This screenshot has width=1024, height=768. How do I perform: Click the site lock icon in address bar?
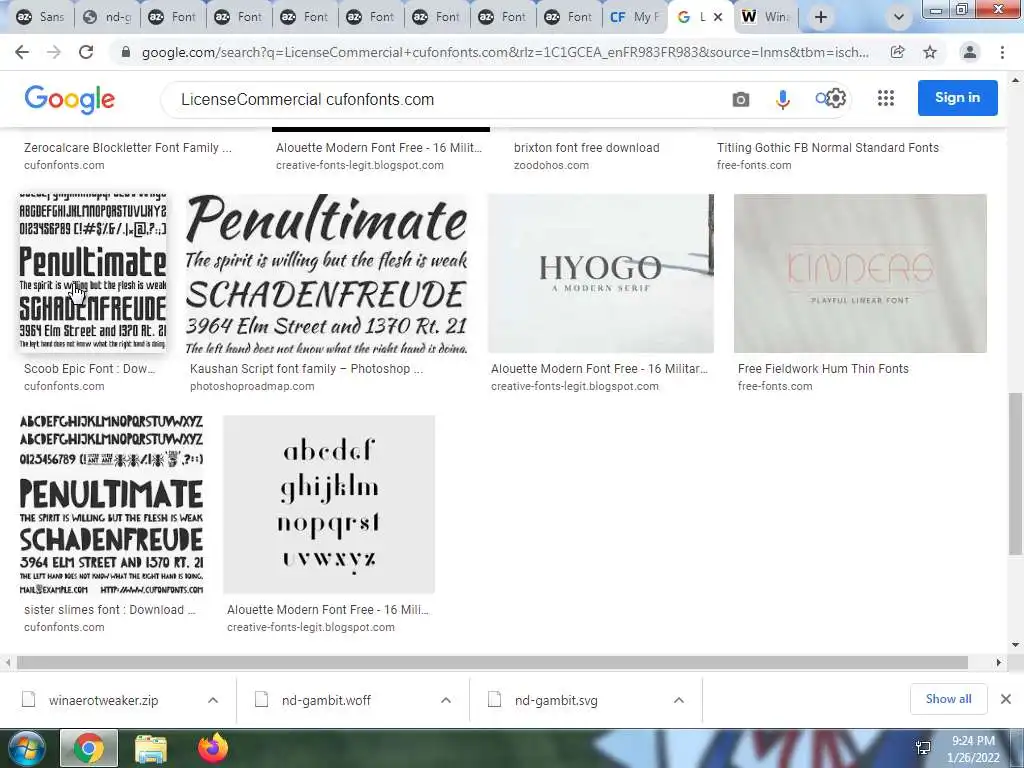126,52
